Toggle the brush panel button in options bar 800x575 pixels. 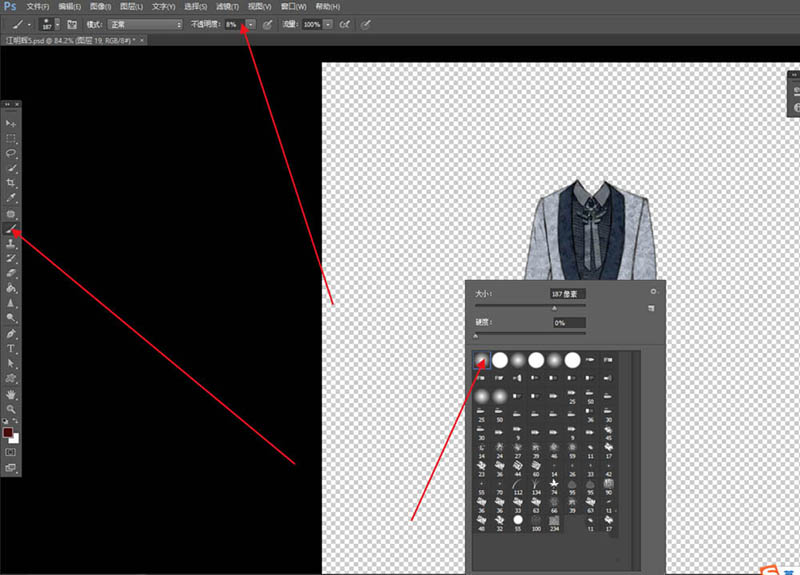coord(72,23)
